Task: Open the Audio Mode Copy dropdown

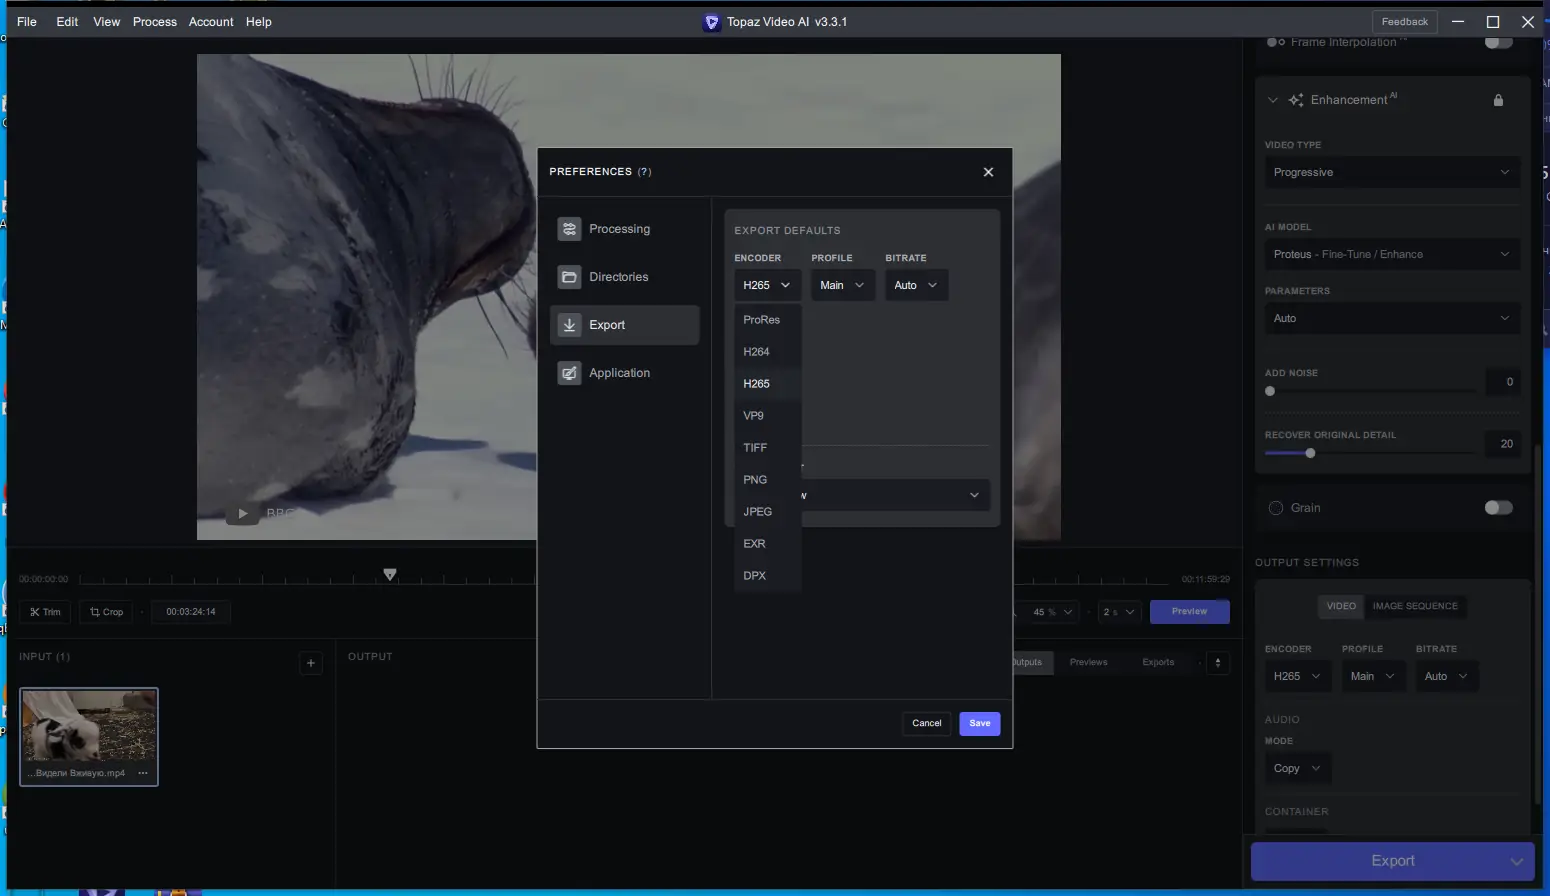Action: point(1298,768)
